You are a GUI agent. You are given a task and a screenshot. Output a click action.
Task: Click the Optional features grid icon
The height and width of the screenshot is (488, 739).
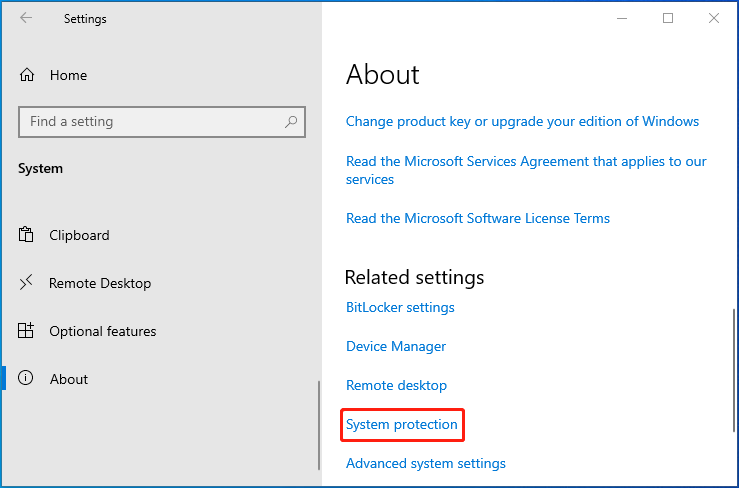[x=26, y=331]
